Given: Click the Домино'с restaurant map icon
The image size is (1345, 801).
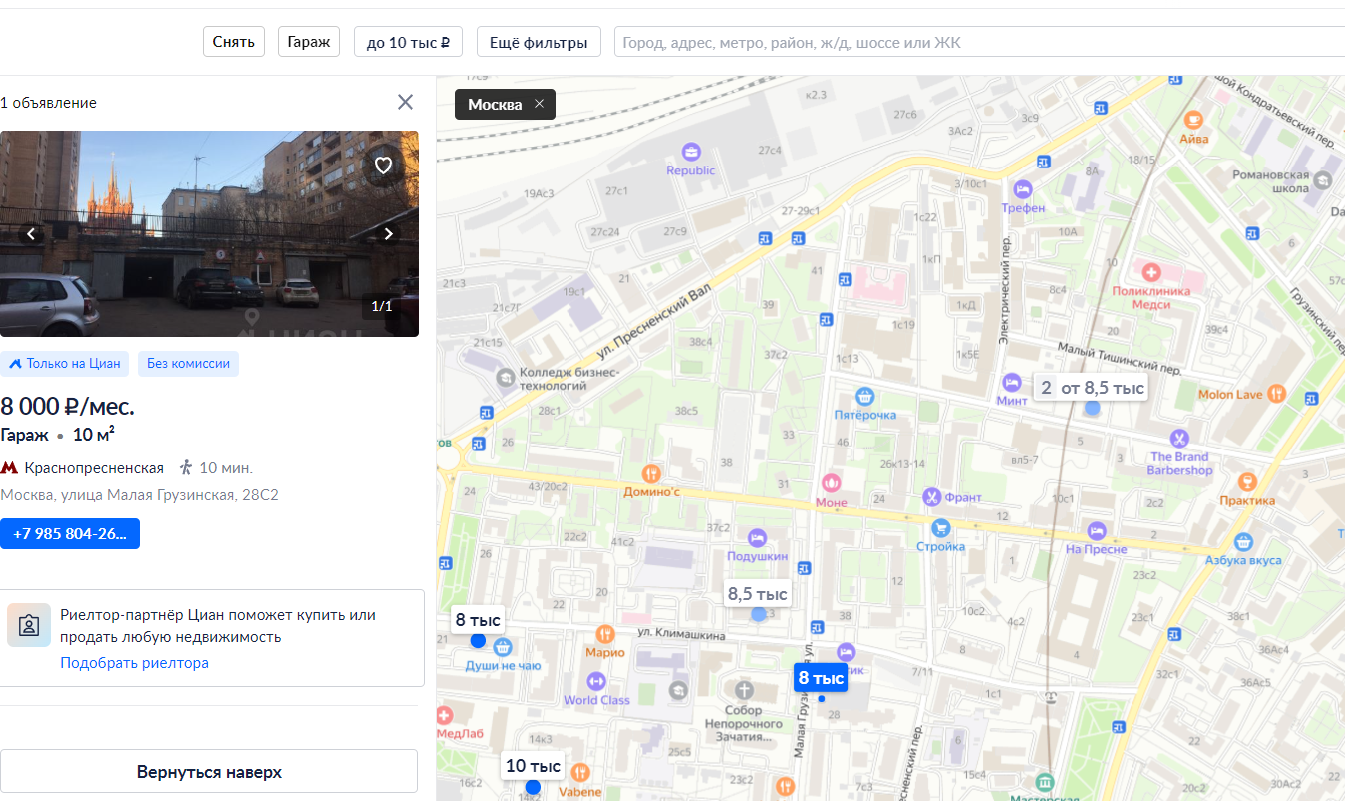Looking at the screenshot, I should [x=652, y=473].
